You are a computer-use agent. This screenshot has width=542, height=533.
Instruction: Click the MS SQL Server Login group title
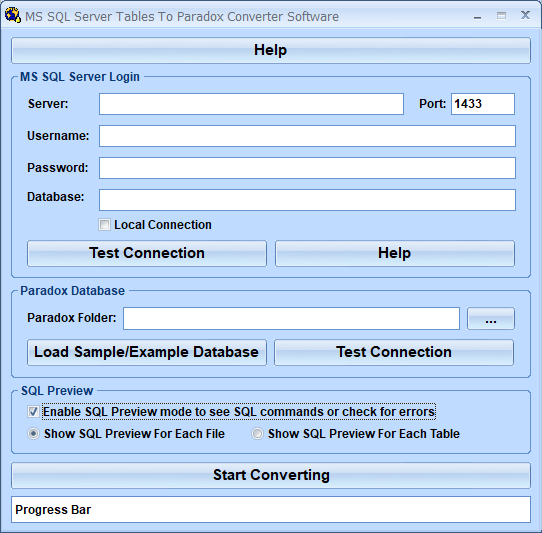click(x=80, y=77)
